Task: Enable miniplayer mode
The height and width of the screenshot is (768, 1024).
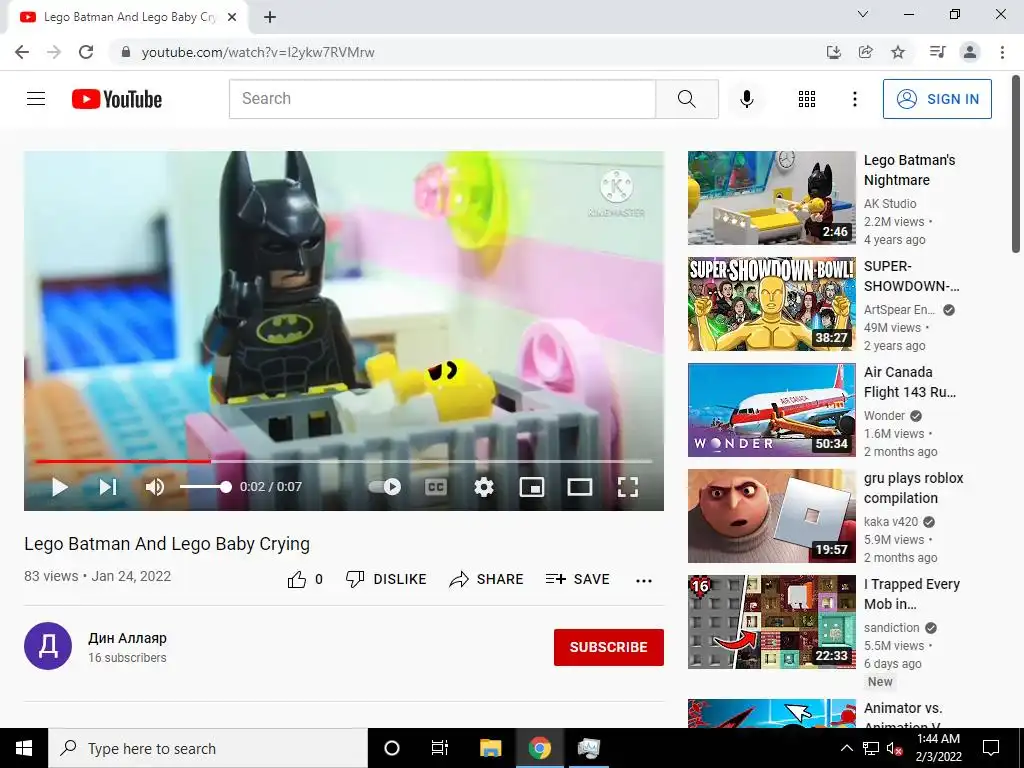Action: click(x=532, y=487)
